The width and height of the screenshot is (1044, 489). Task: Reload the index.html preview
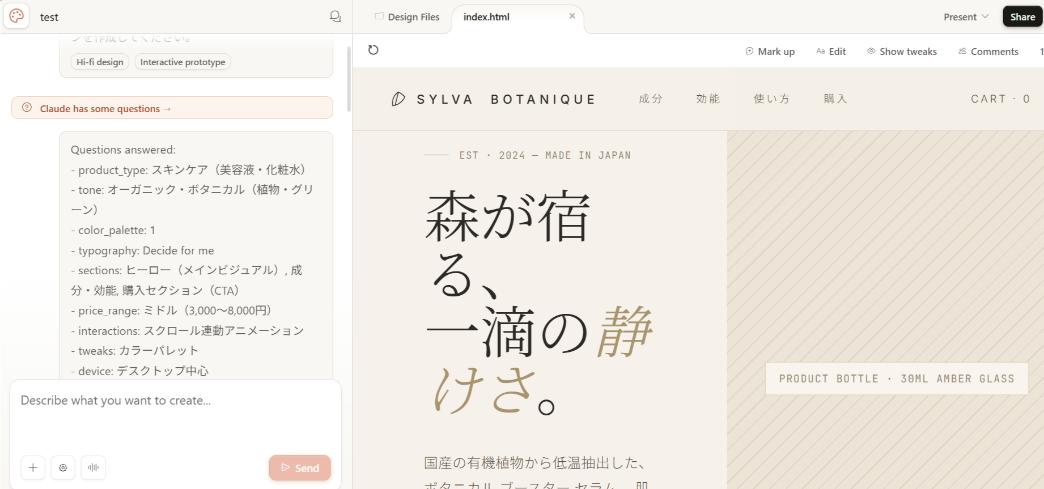(x=373, y=50)
